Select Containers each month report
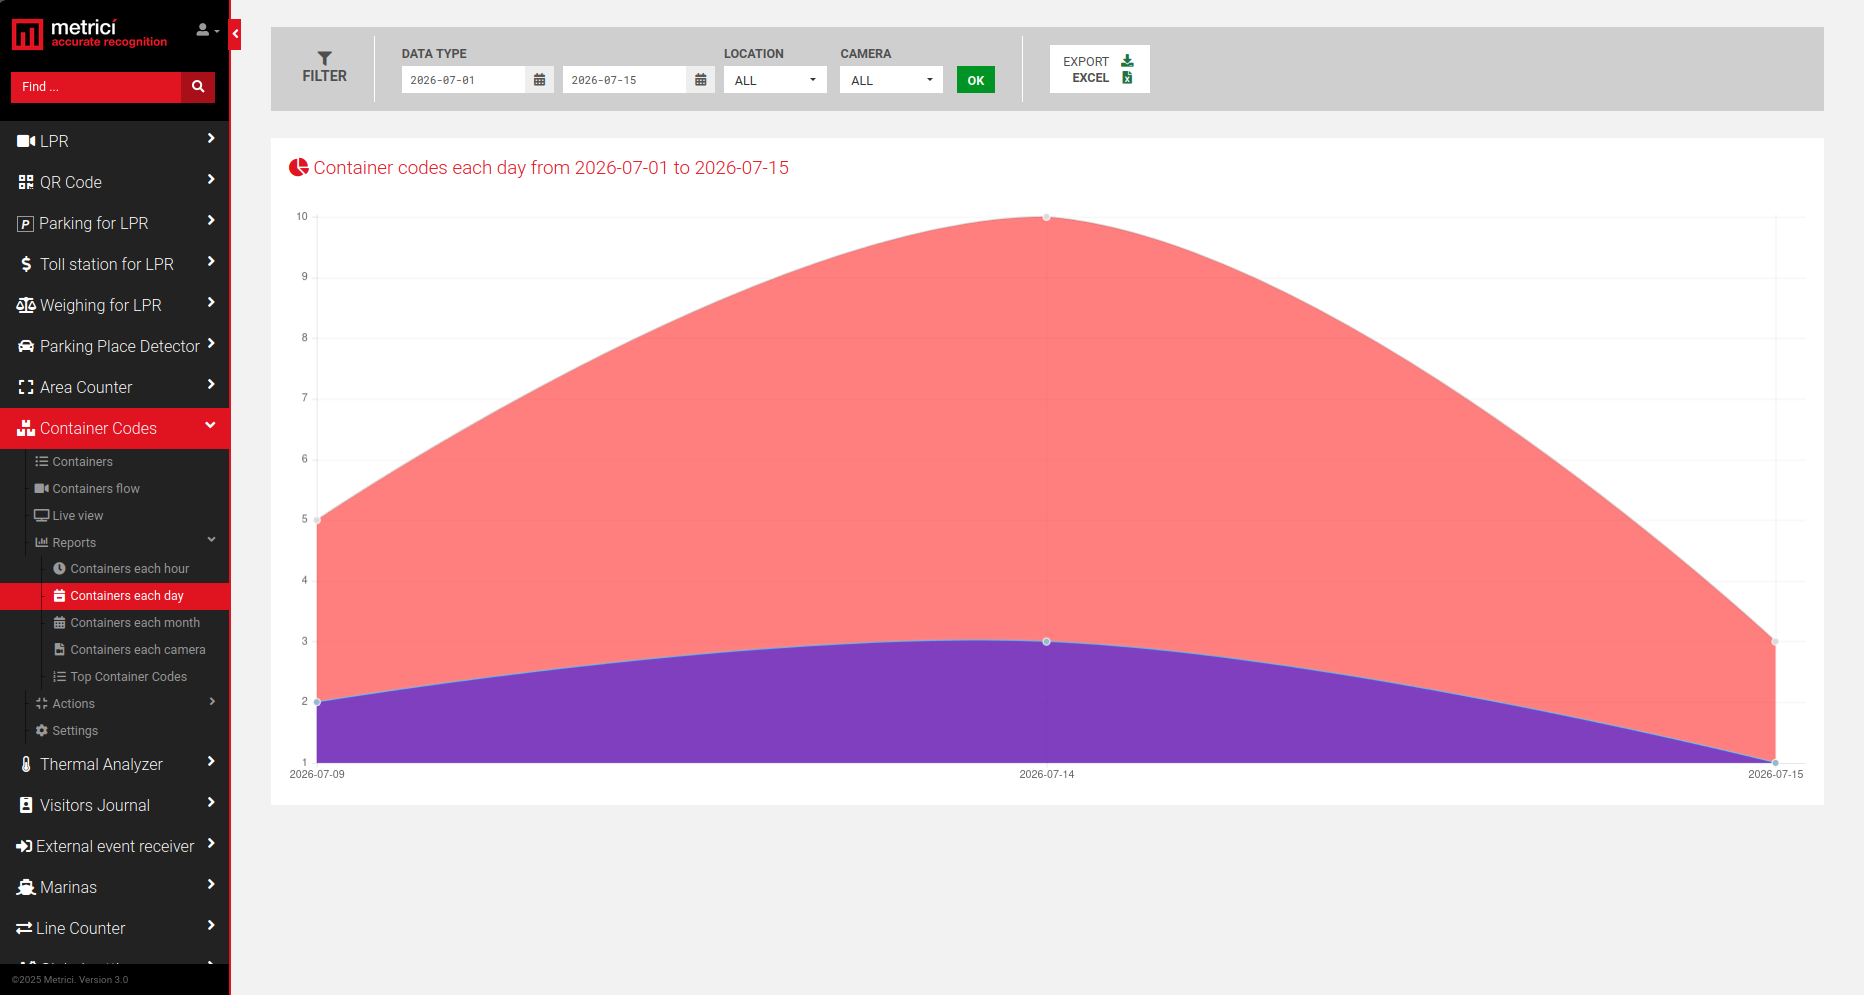The width and height of the screenshot is (1864, 995). (135, 623)
